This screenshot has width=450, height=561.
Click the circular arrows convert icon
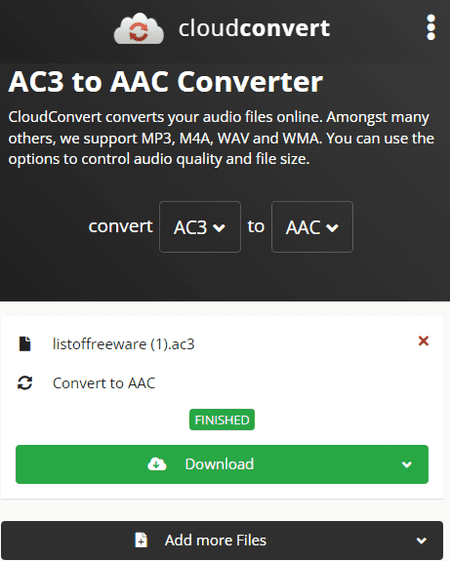(25, 383)
